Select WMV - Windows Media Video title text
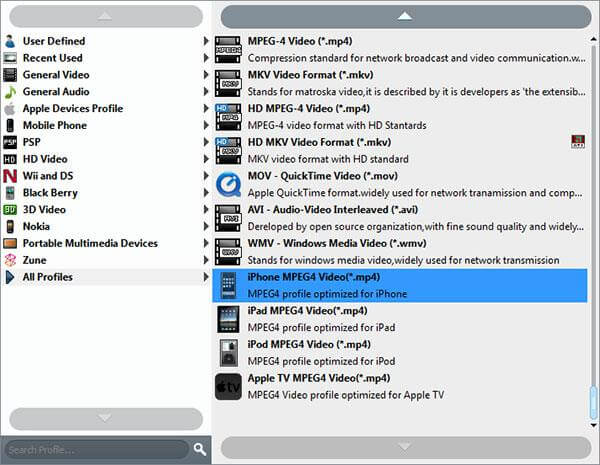Screen dimensions: 600x465 pyautogui.click(x=337, y=243)
